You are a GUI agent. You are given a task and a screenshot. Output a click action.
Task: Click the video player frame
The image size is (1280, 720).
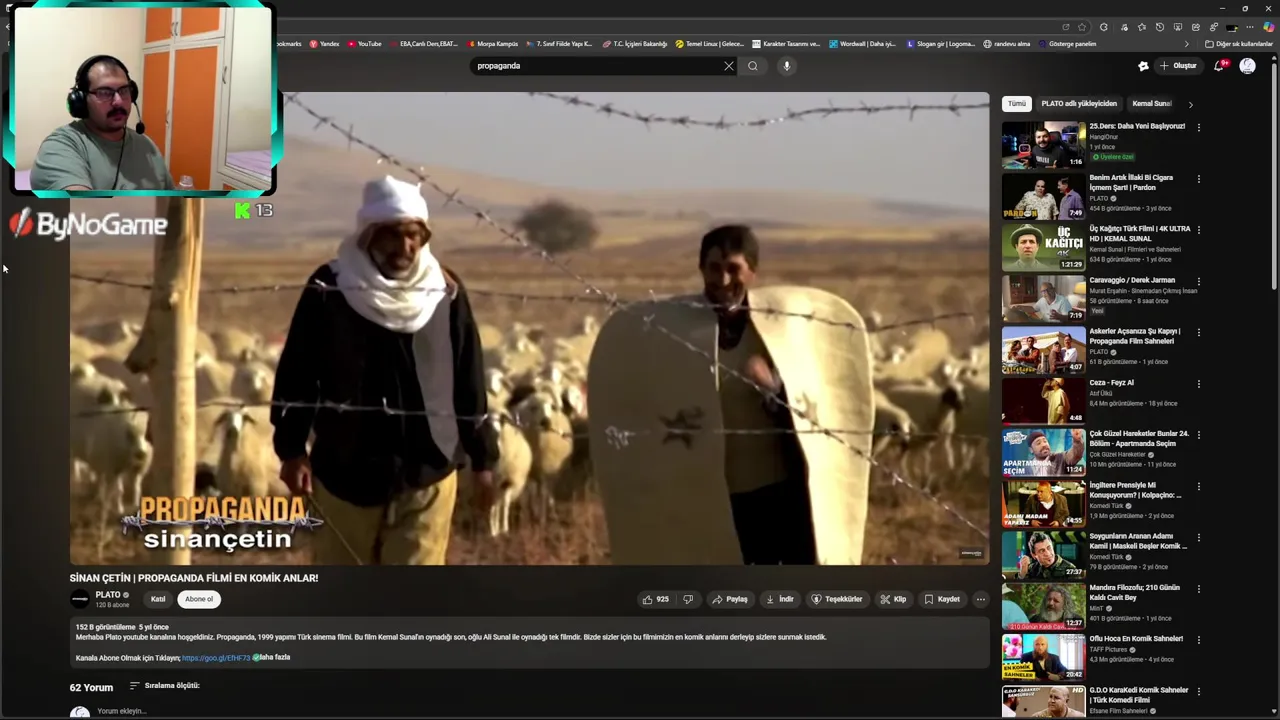click(x=529, y=328)
